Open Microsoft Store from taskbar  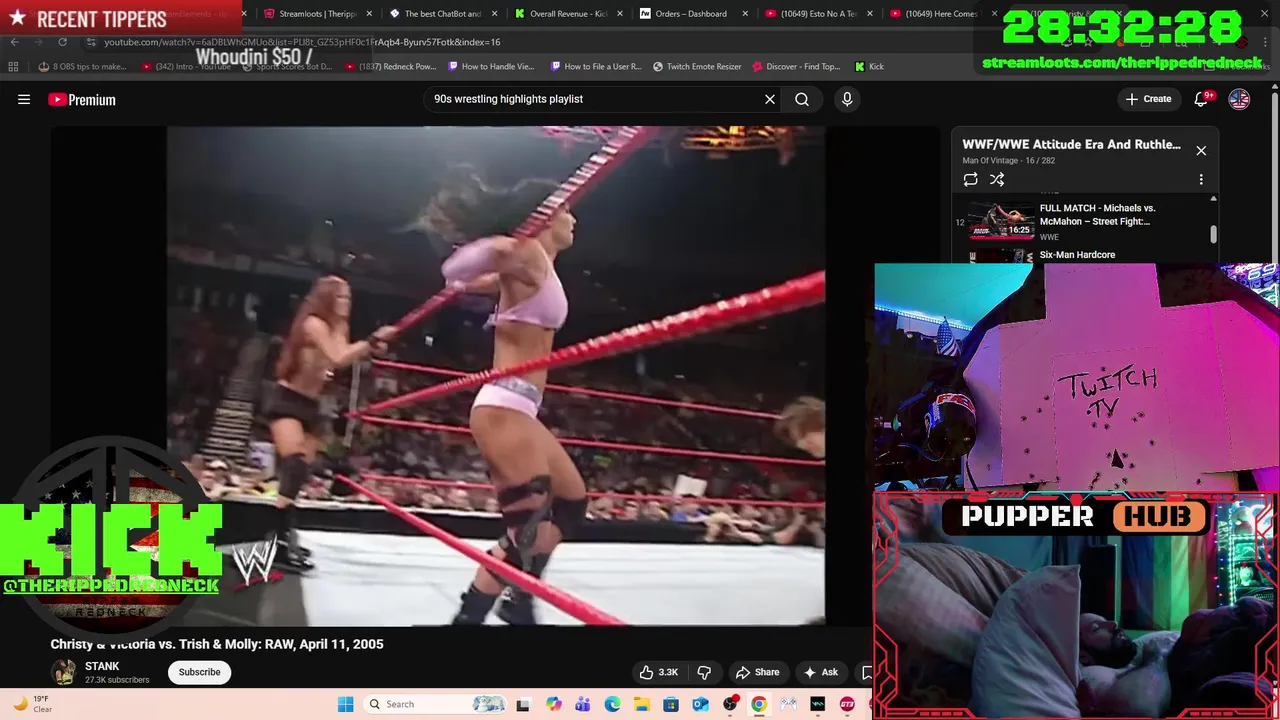[671, 704]
